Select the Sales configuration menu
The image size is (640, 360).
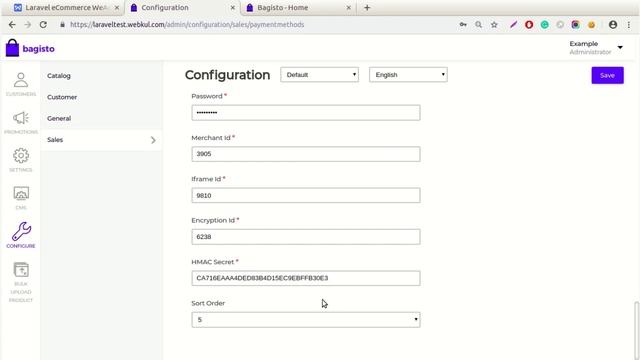(101, 140)
